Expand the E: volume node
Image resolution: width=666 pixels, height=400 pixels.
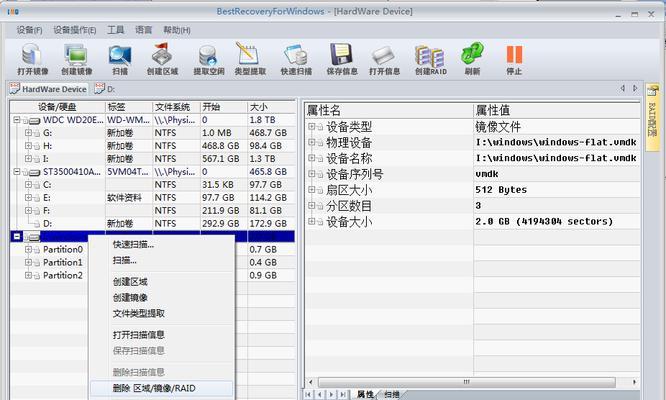[x=28, y=197]
